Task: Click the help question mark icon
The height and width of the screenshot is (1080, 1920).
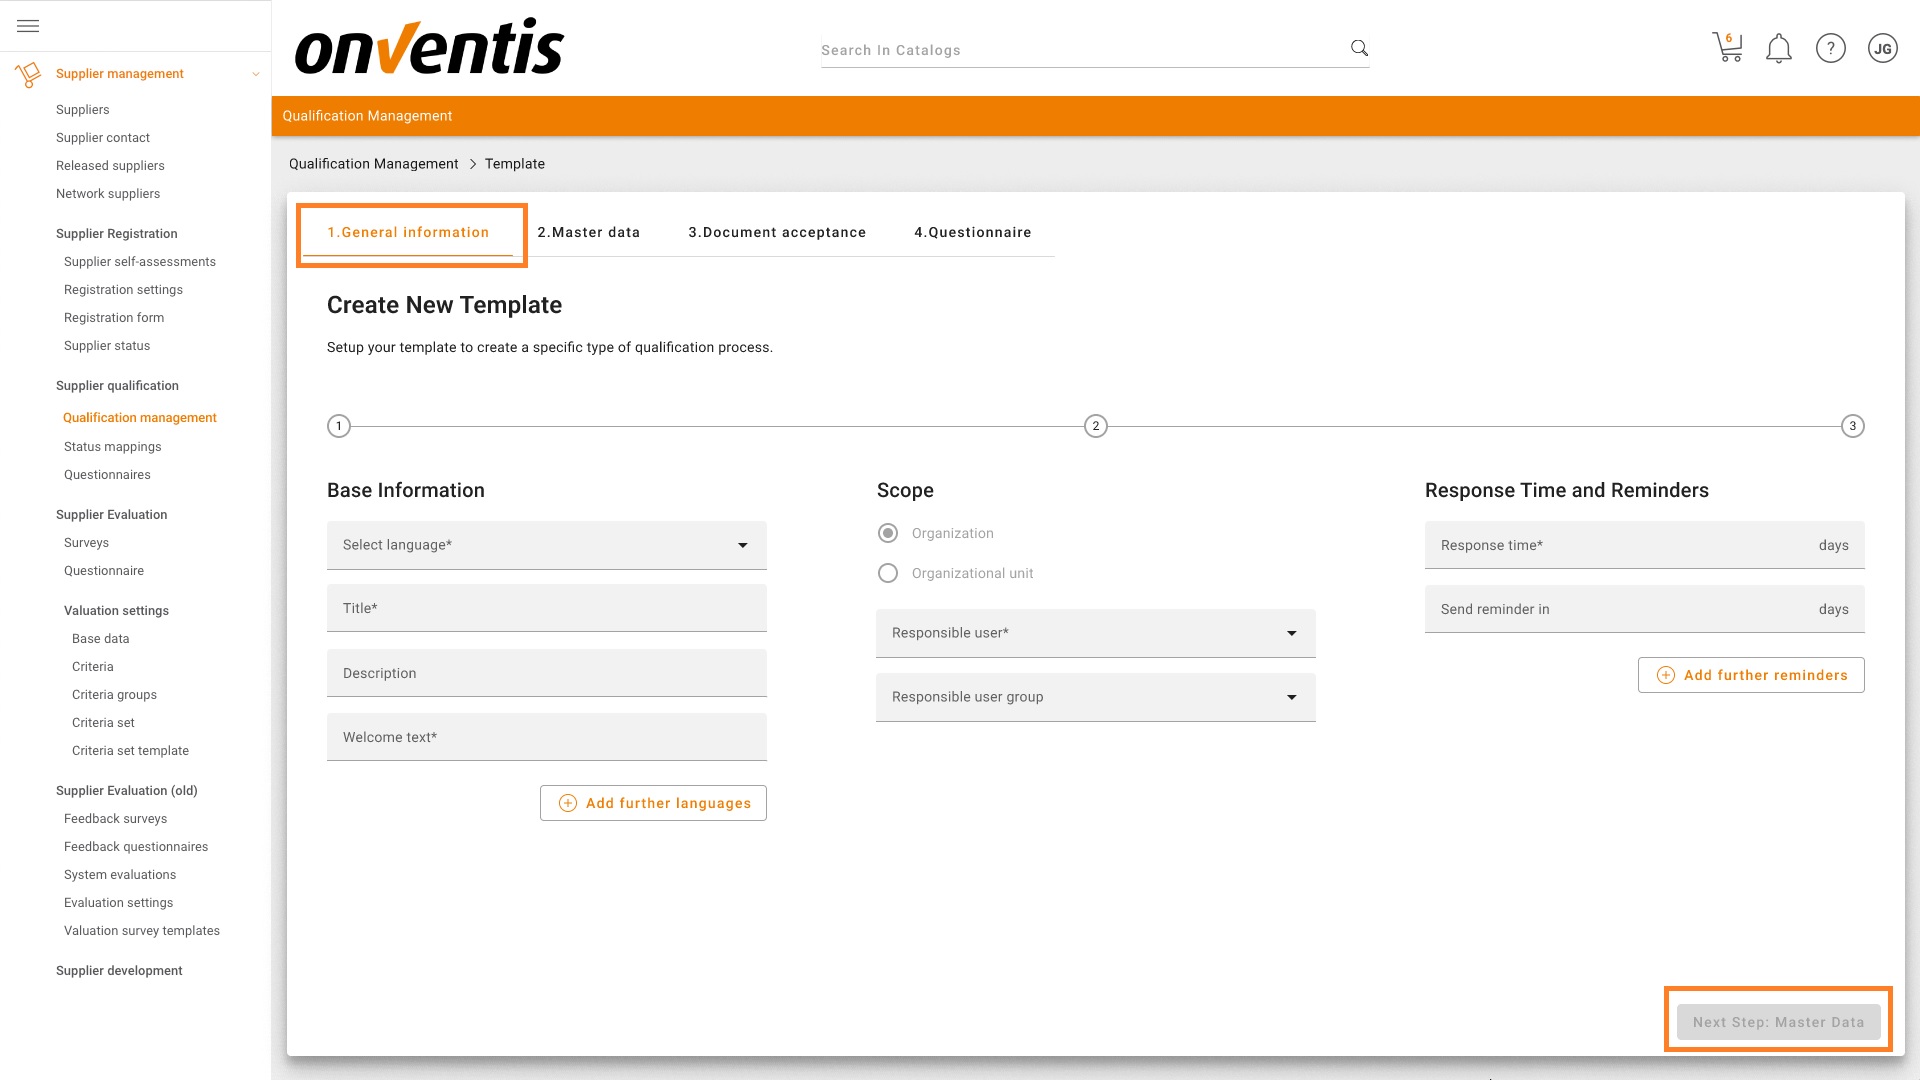Action: [1830, 48]
